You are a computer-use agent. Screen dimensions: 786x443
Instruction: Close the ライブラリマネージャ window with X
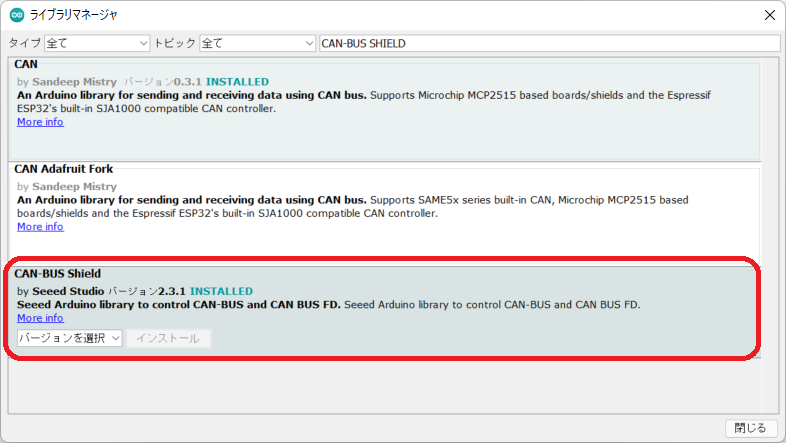pyautogui.click(x=770, y=15)
